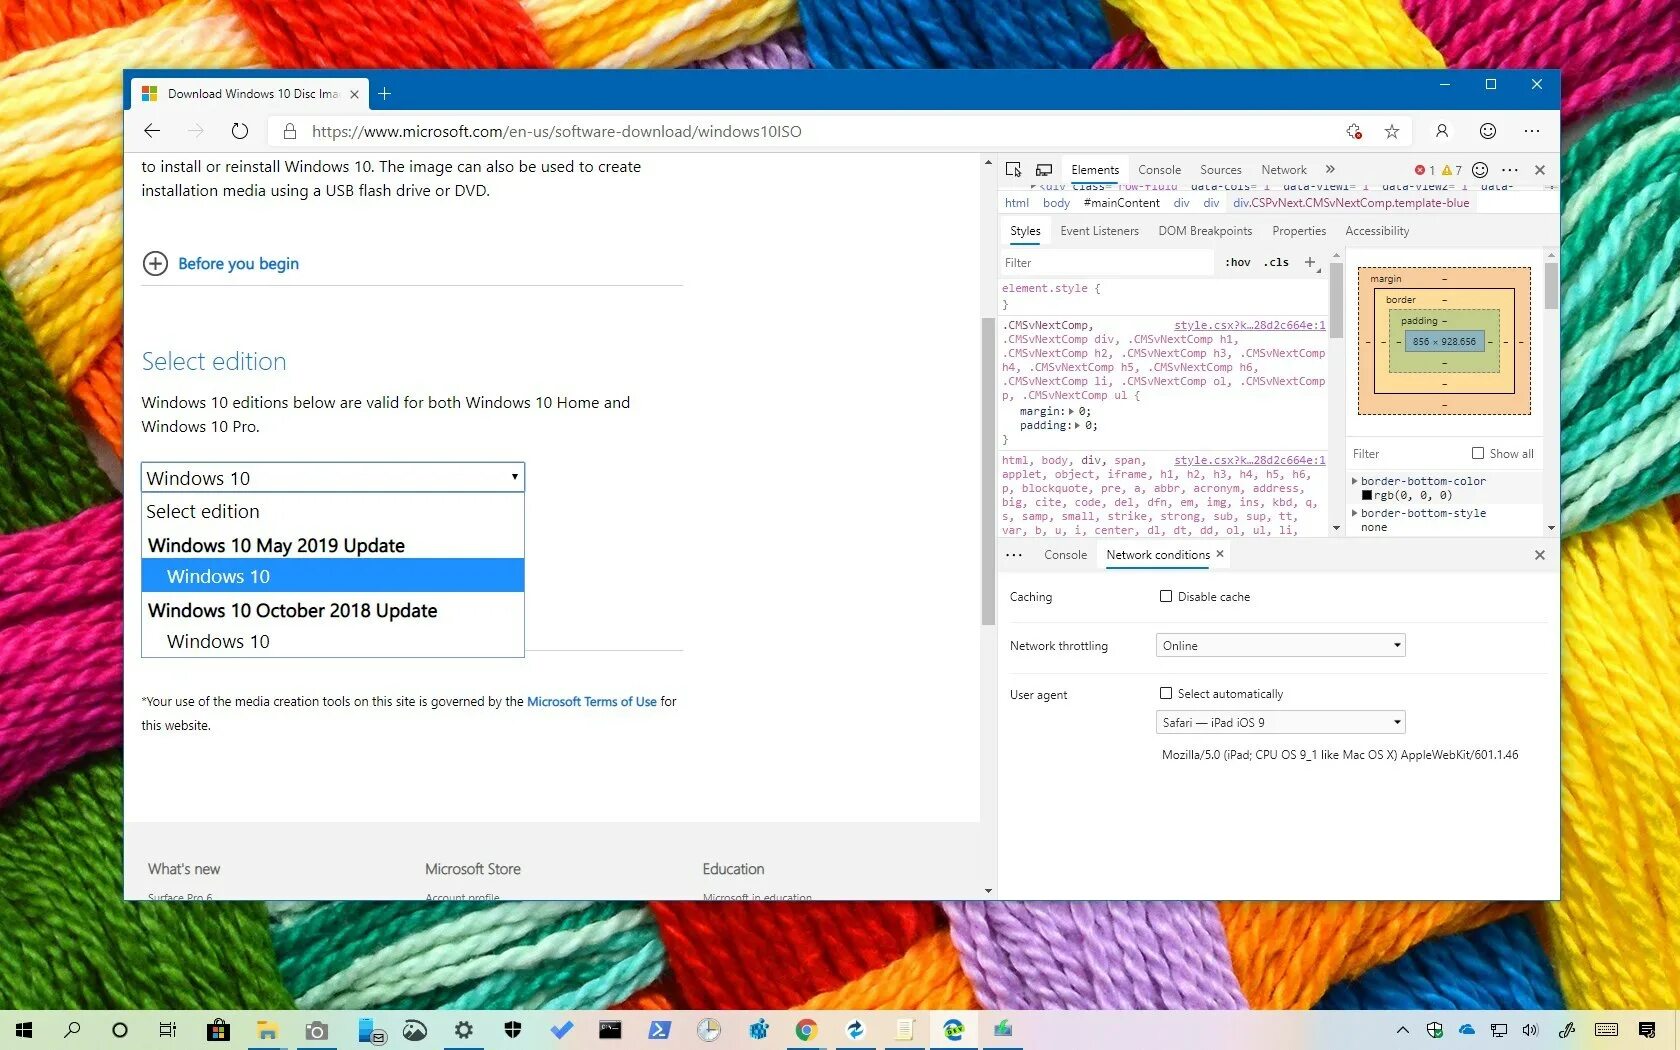Enable the Disable cache checkbox
Viewport: 1680px width, 1050px height.
pos(1166,596)
